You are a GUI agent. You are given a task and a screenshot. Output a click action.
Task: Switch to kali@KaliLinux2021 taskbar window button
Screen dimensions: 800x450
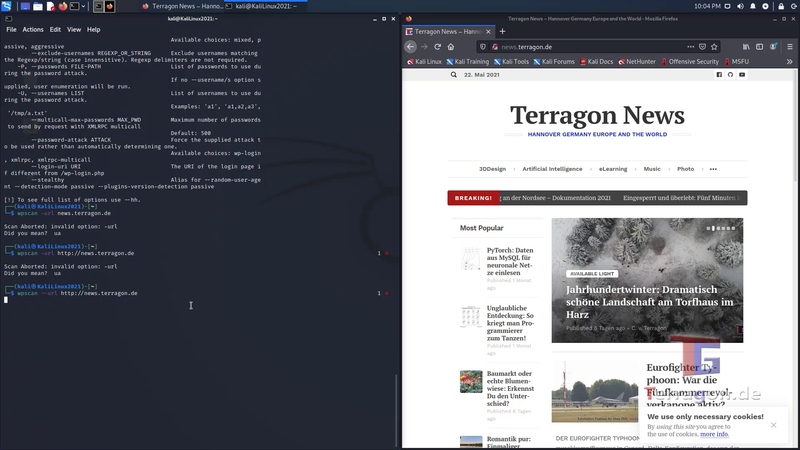pyautogui.click(x=266, y=6)
